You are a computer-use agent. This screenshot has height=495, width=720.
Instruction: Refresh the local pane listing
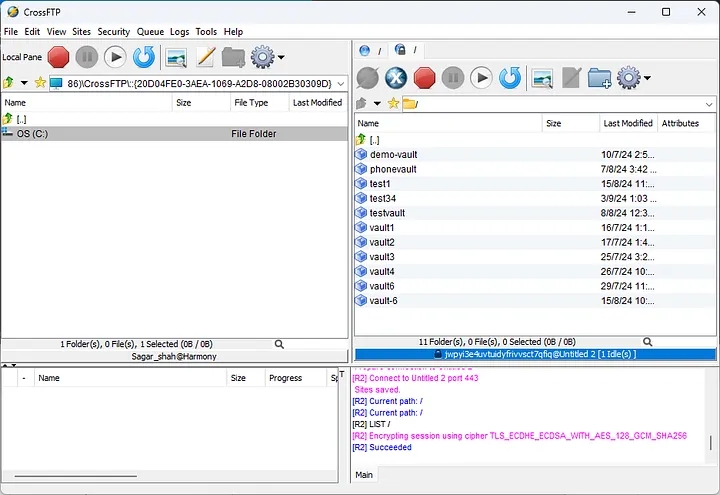click(144, 57)
